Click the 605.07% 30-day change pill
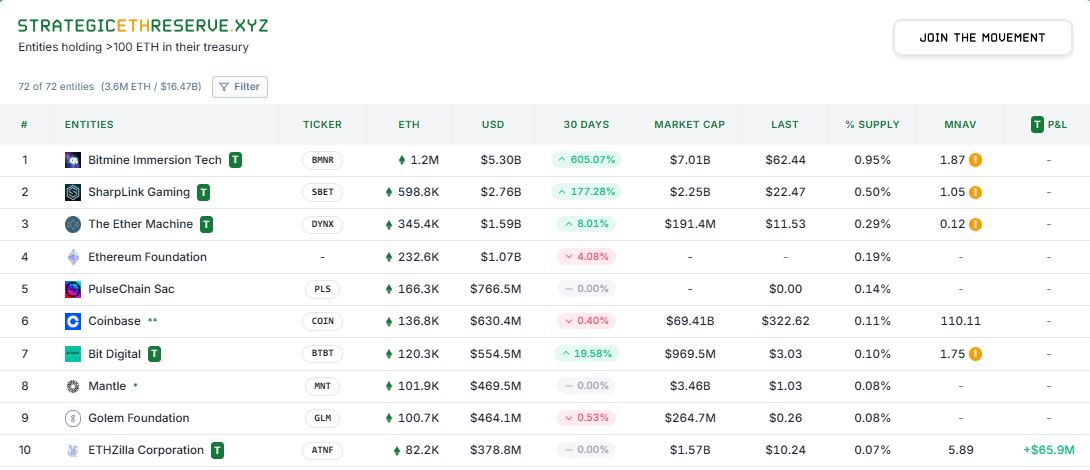 tap(586, 160)
